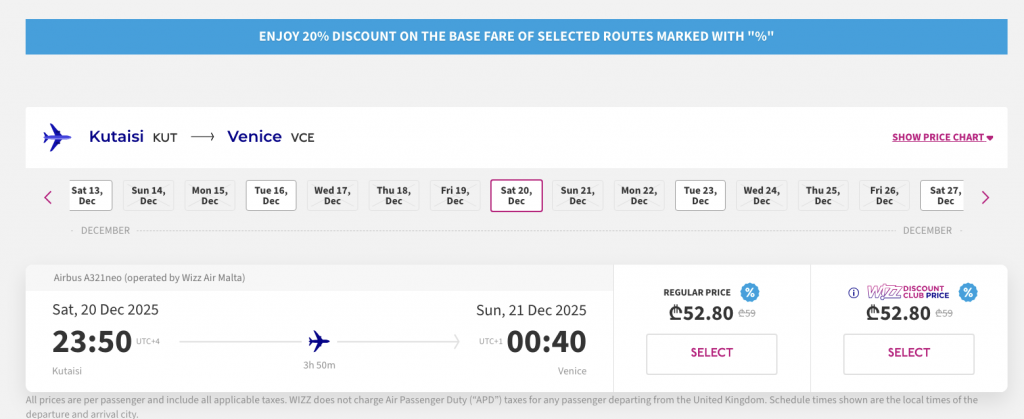
Task: Click the percent badge on Discount Club Price
Action: 967,292
